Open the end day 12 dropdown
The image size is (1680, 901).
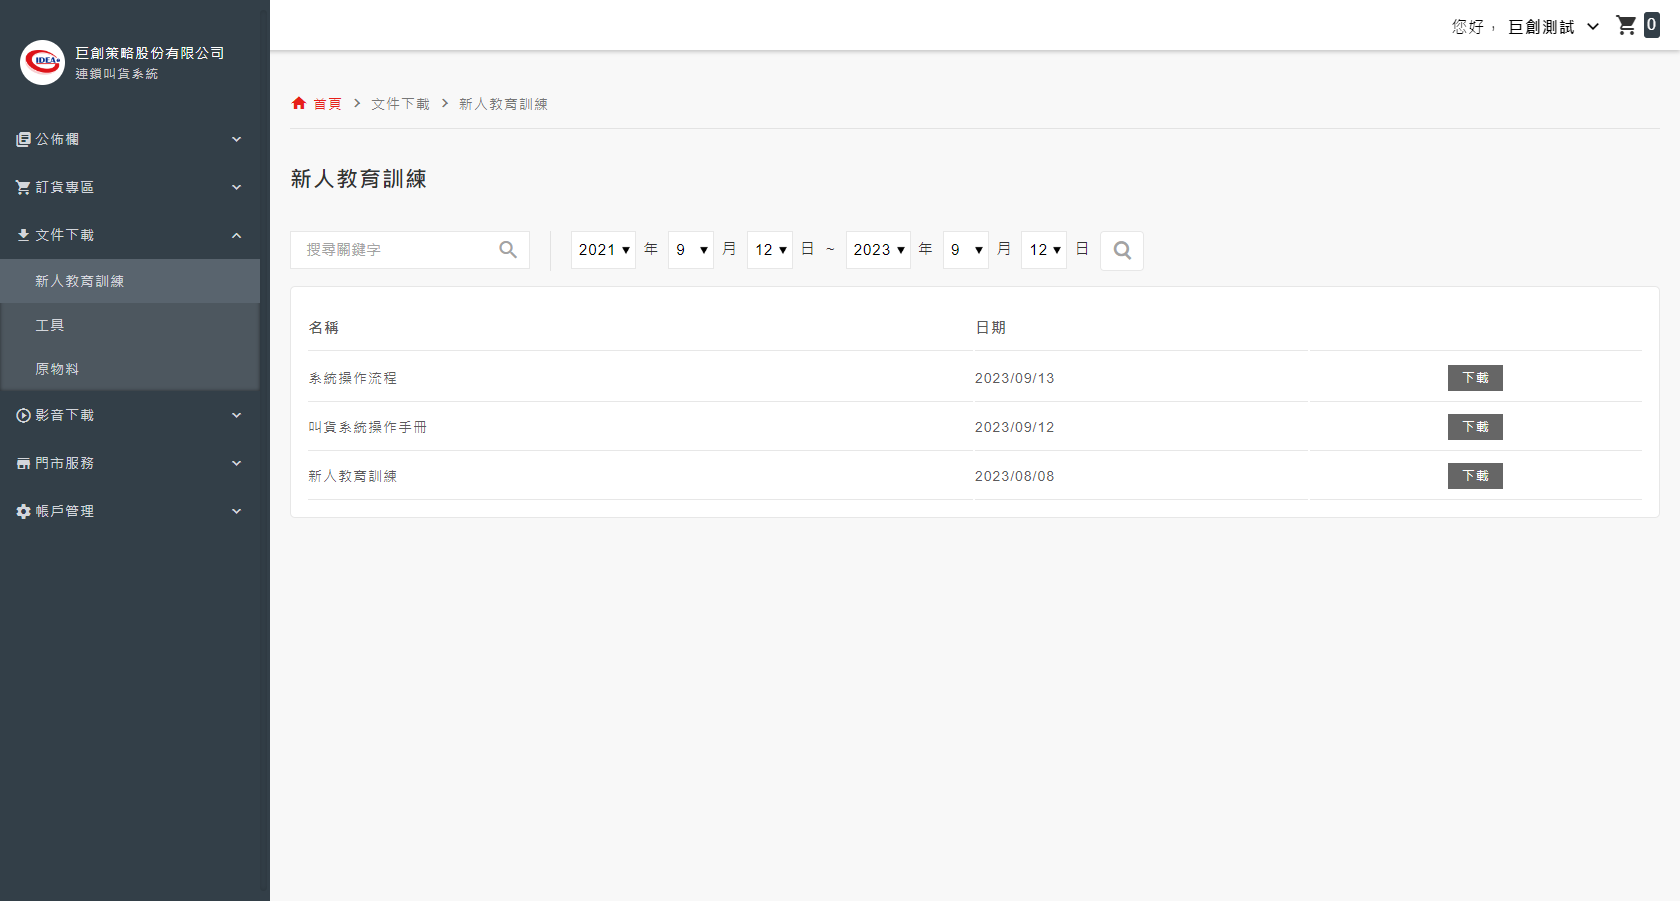(x=1044, y=250)
